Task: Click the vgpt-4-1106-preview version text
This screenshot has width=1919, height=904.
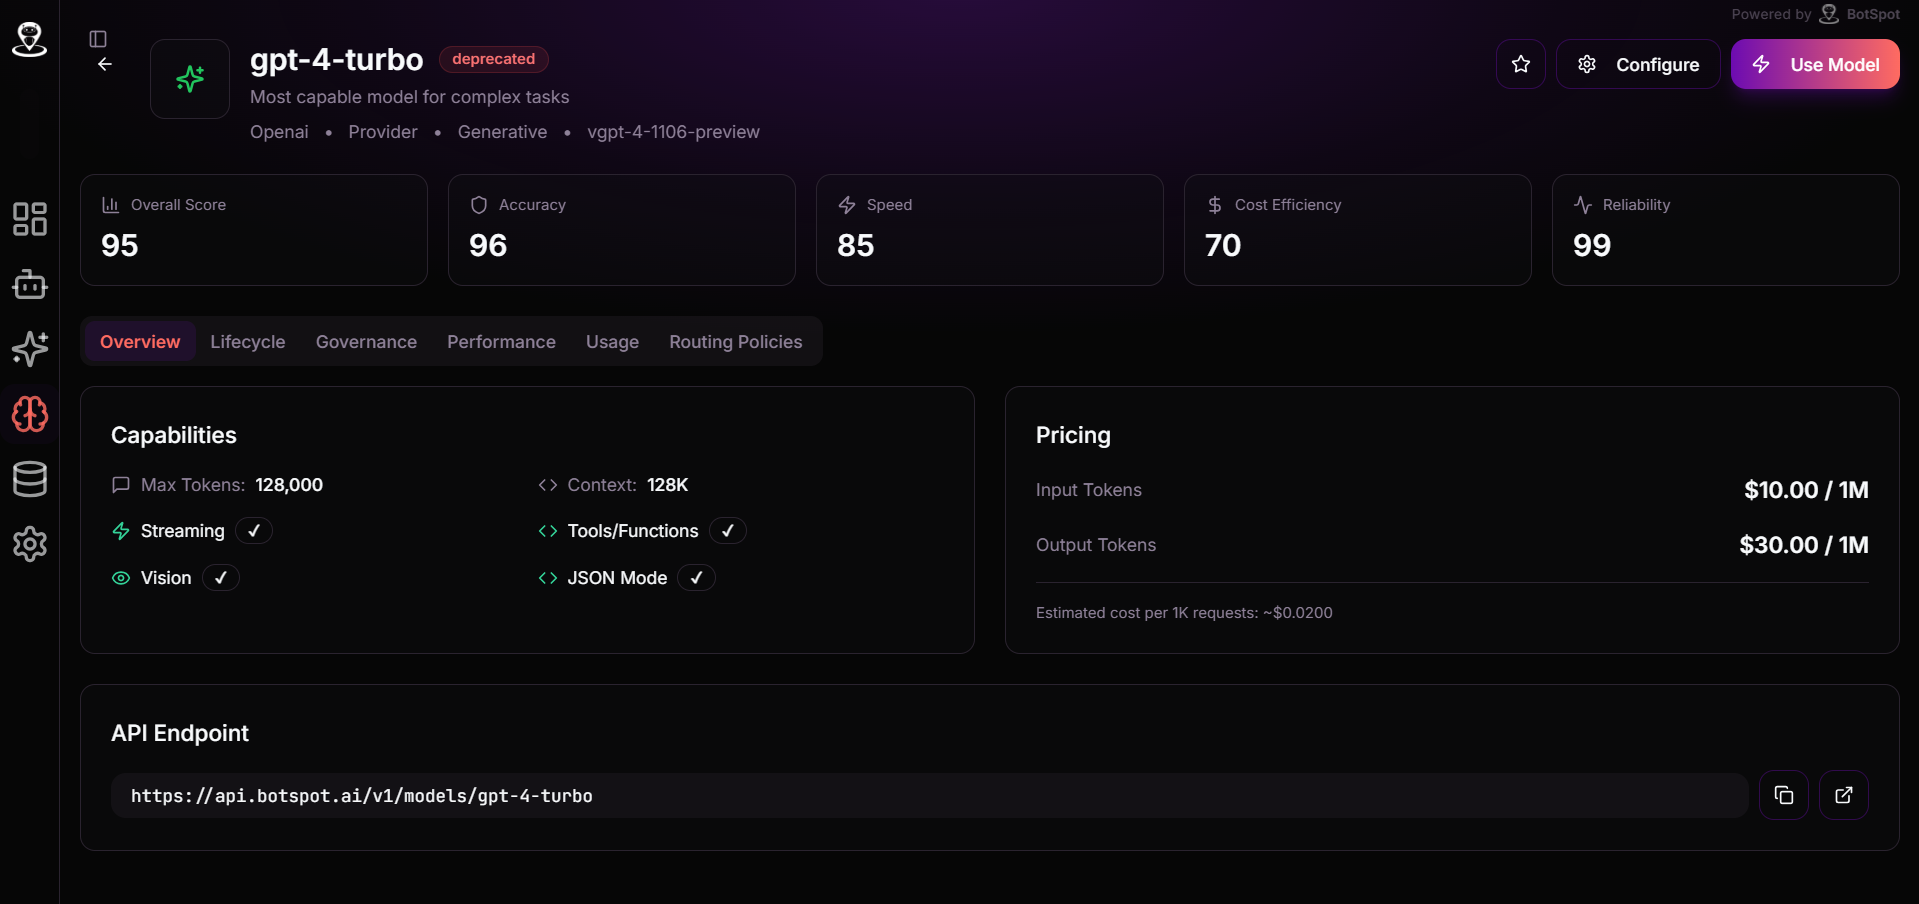Action: tap(673, 132)
